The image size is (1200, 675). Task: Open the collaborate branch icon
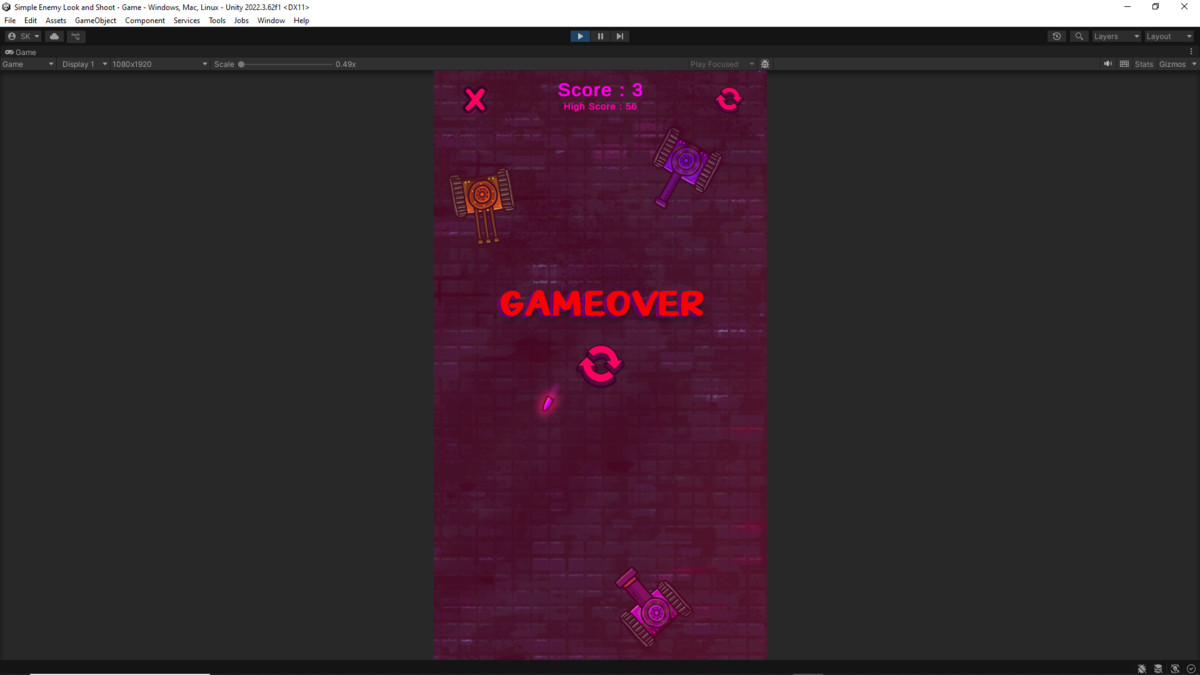(76, 36)
